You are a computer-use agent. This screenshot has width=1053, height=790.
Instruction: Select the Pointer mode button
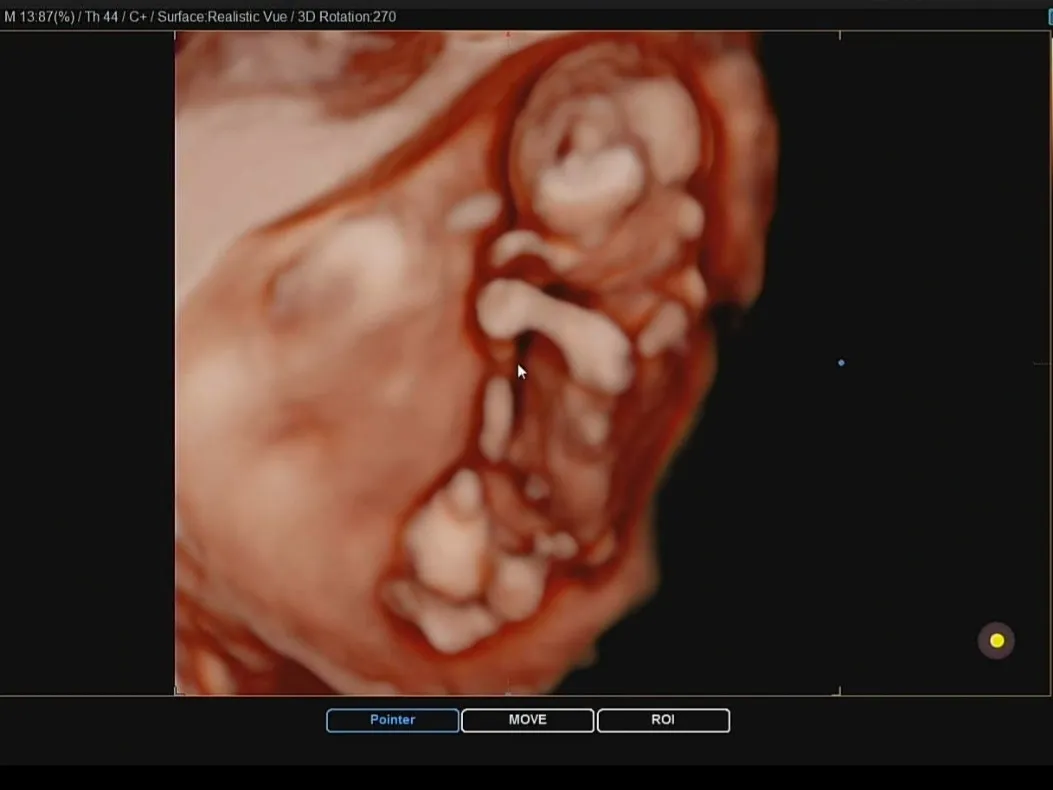pos(392,720)
